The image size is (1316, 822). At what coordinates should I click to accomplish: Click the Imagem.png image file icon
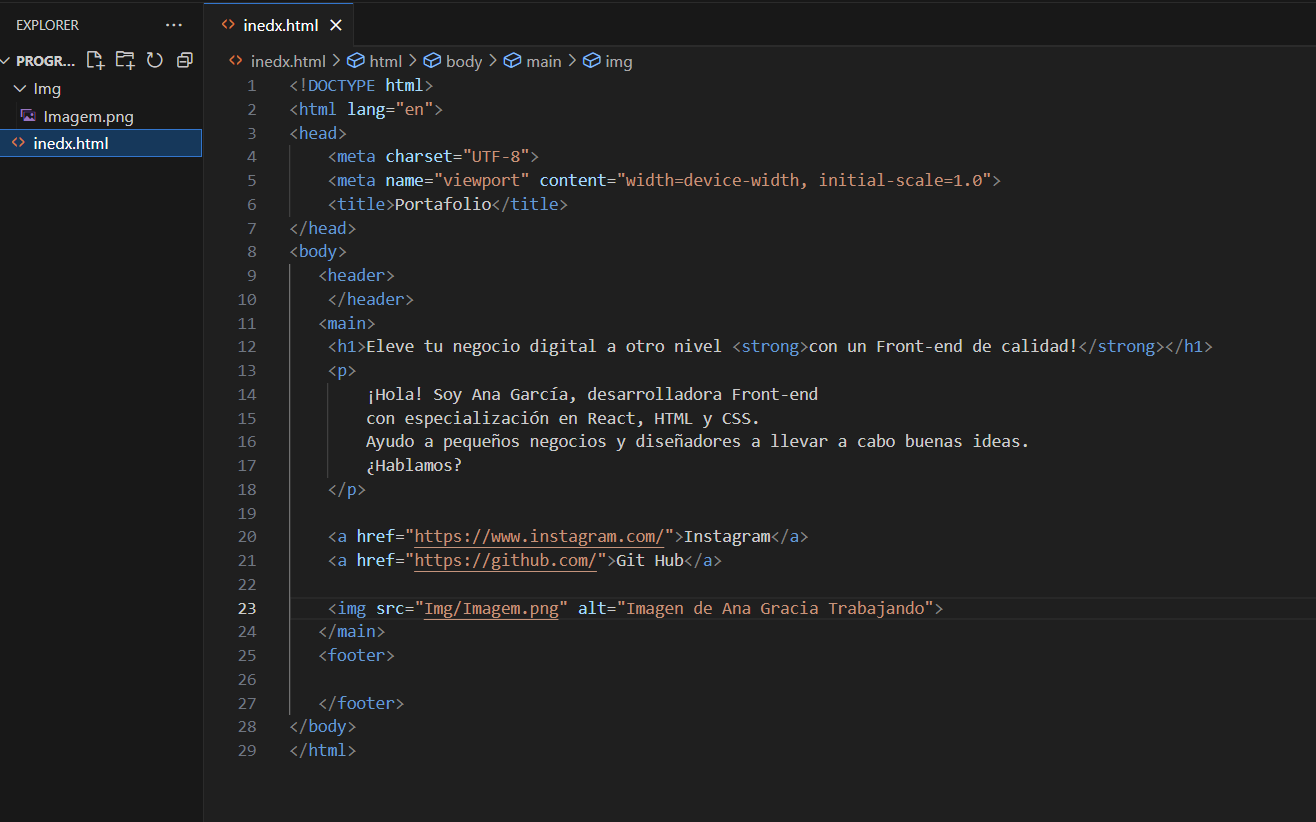click(x=28, y=116)
